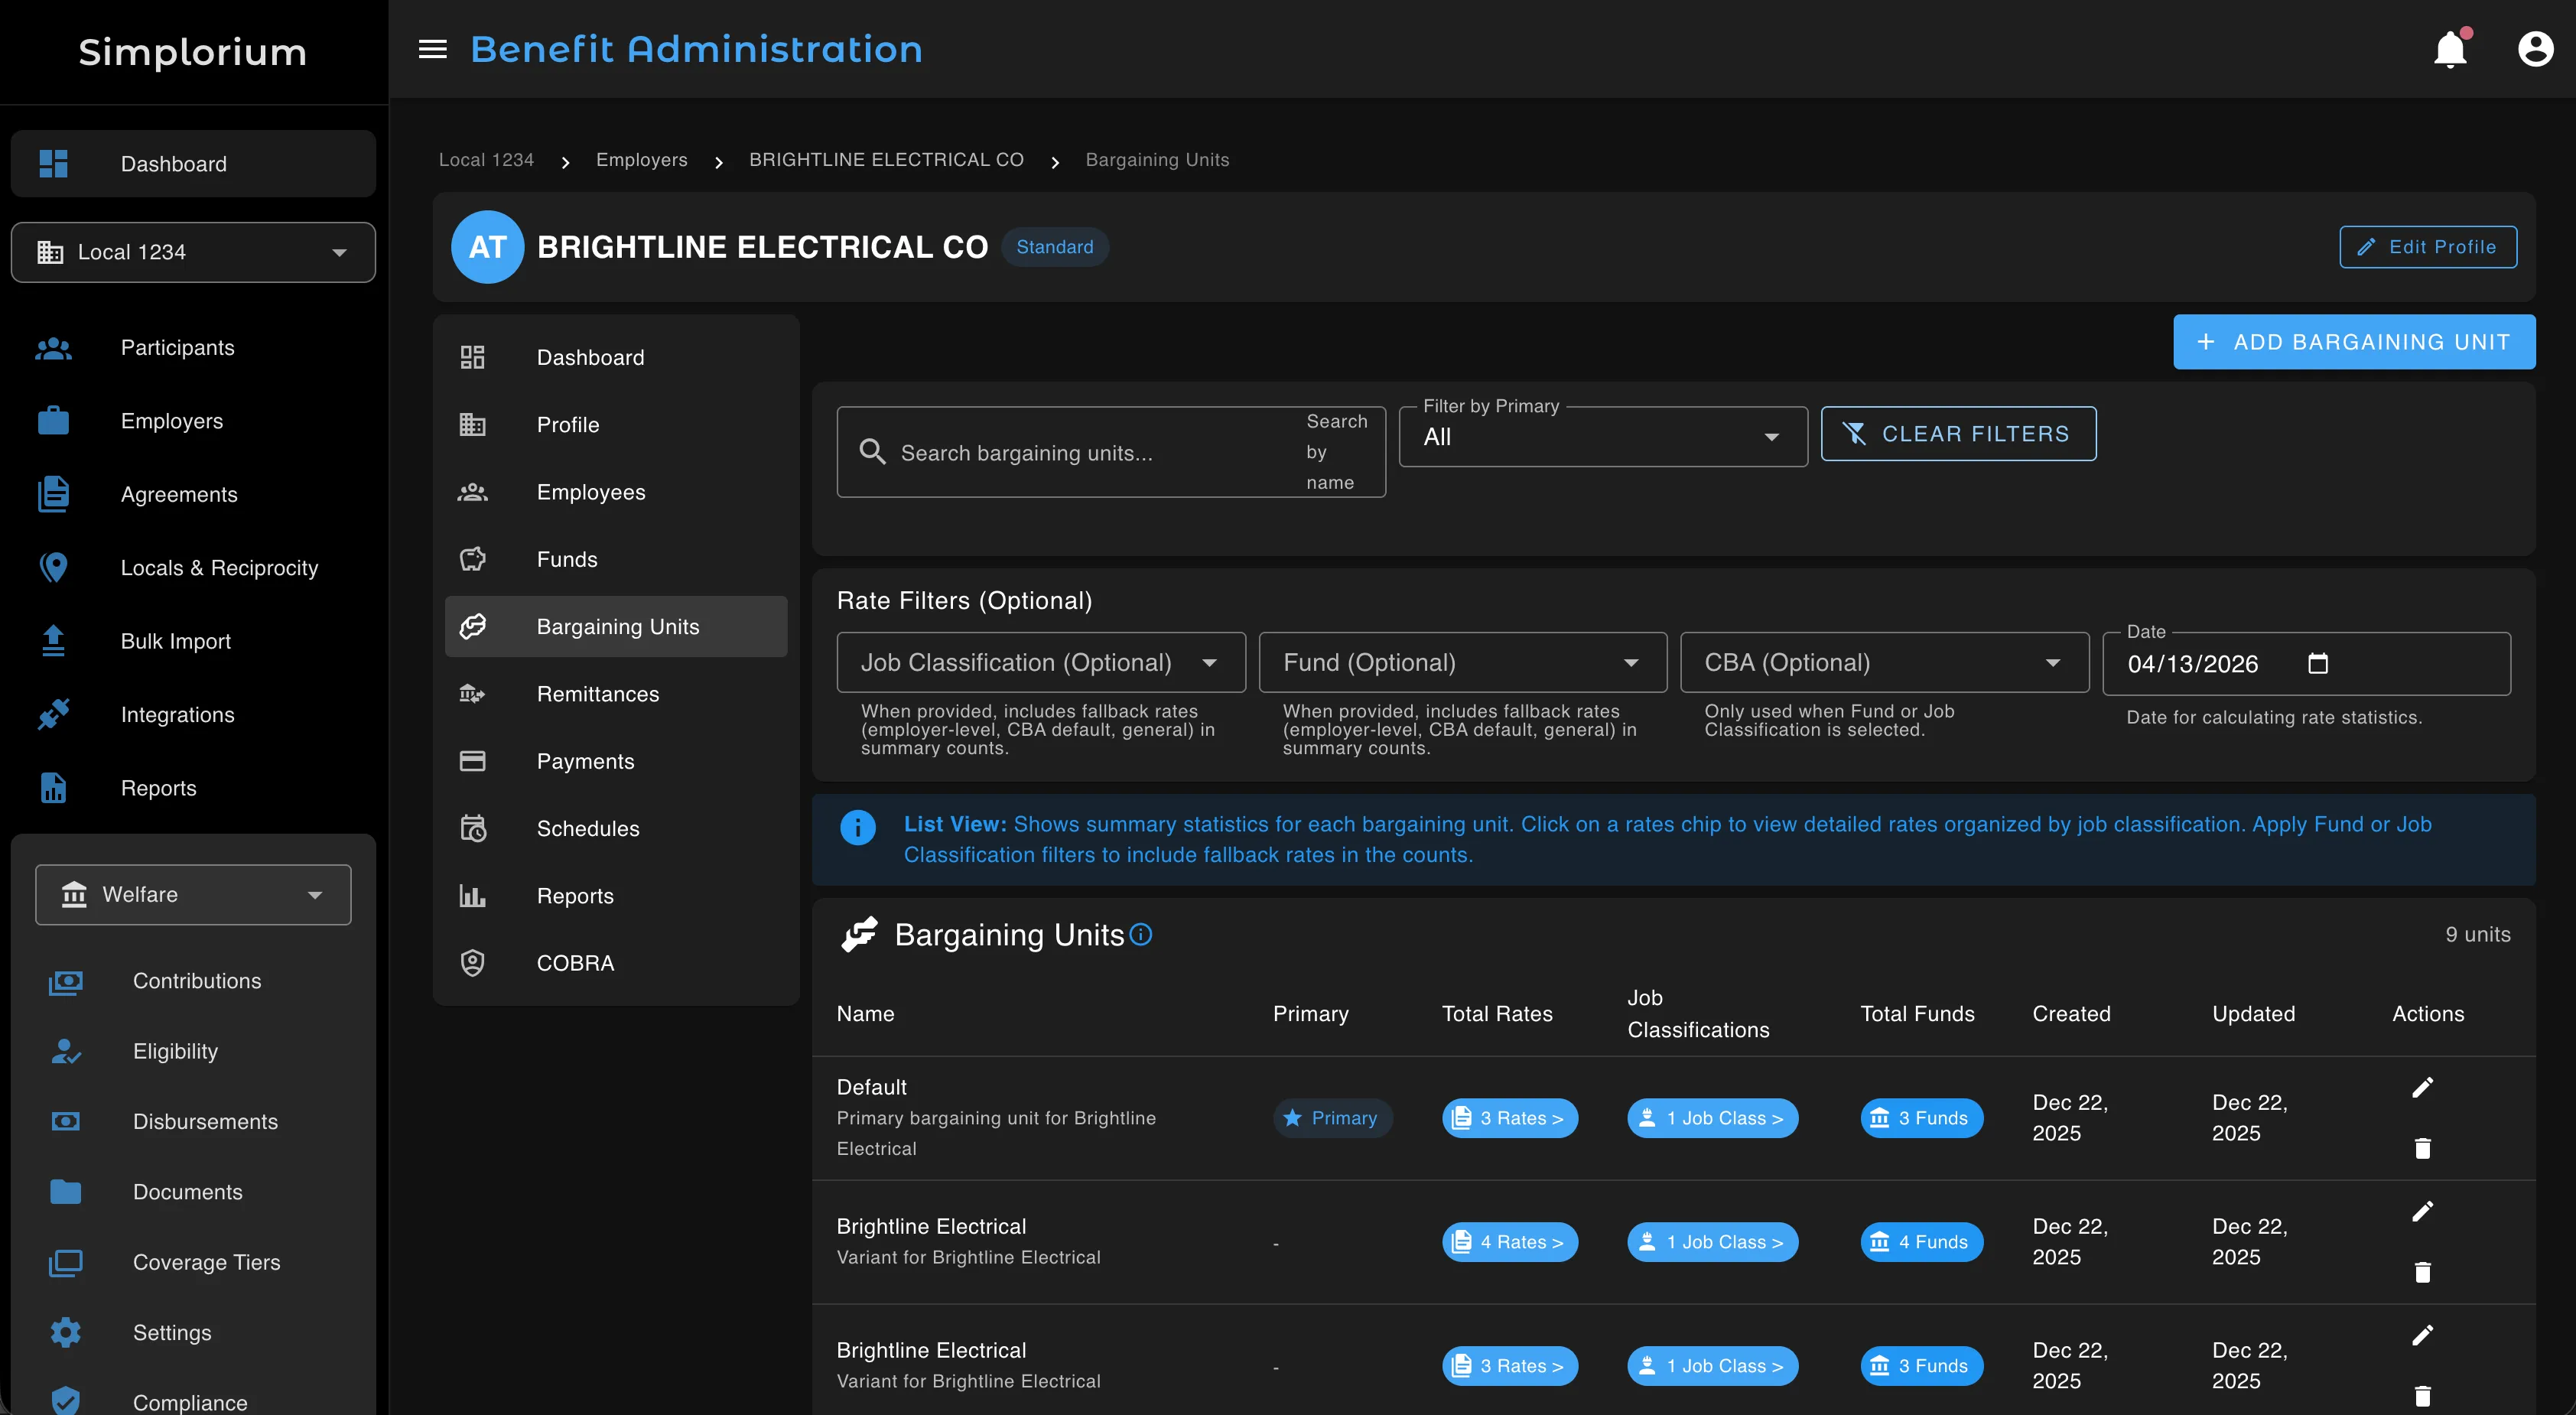Open the Participants section from sidebar
The image size is (2576, 1415).
tap(177, 347)
